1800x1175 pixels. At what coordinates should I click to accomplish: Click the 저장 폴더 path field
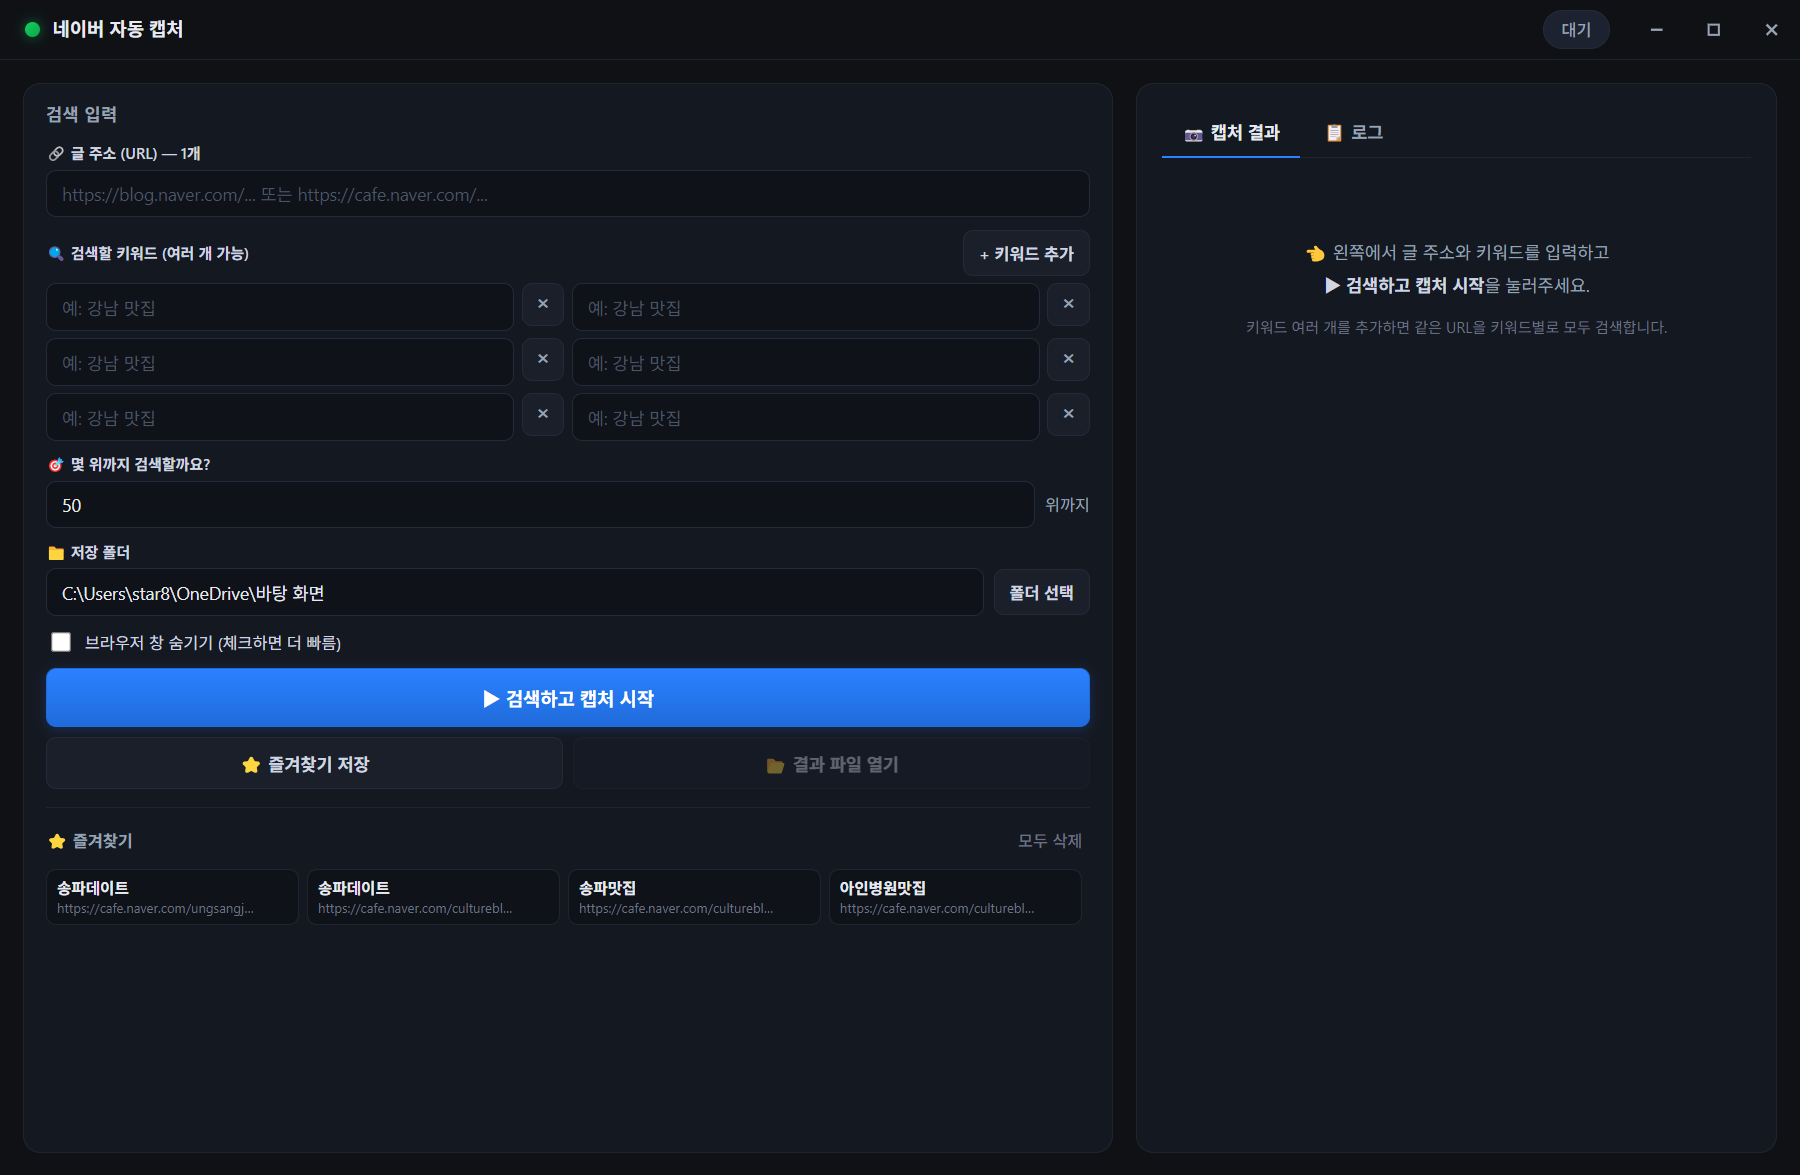[515, 593]
